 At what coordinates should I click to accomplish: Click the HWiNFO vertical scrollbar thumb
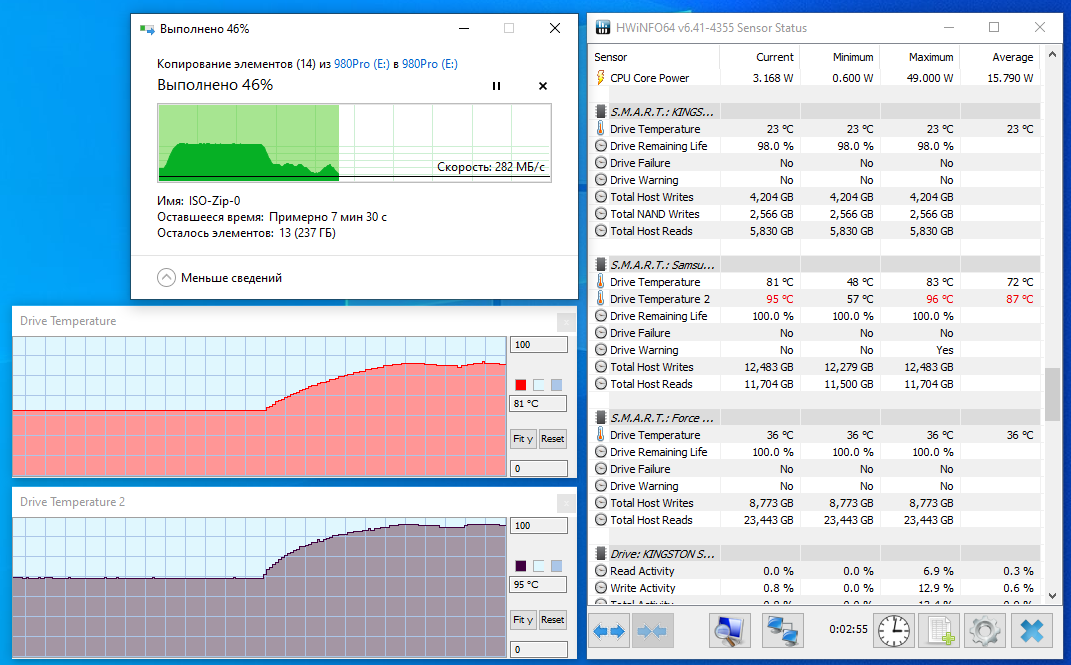point(1053,395)
